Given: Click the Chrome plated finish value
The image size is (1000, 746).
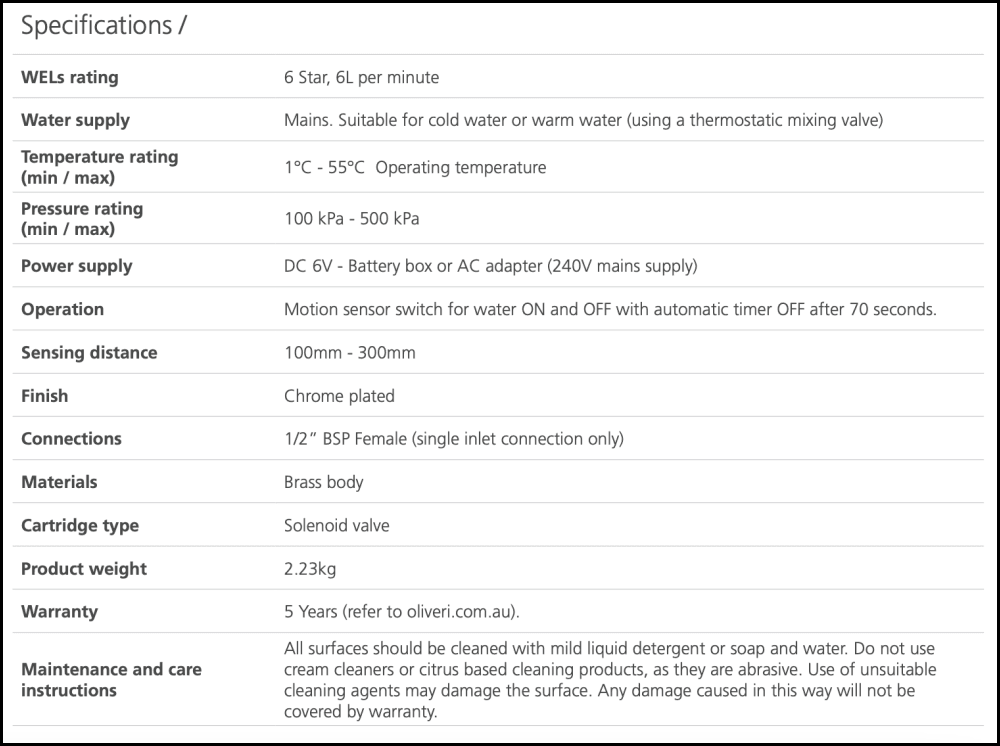Looking at the screenshot, I should point(339,396).
